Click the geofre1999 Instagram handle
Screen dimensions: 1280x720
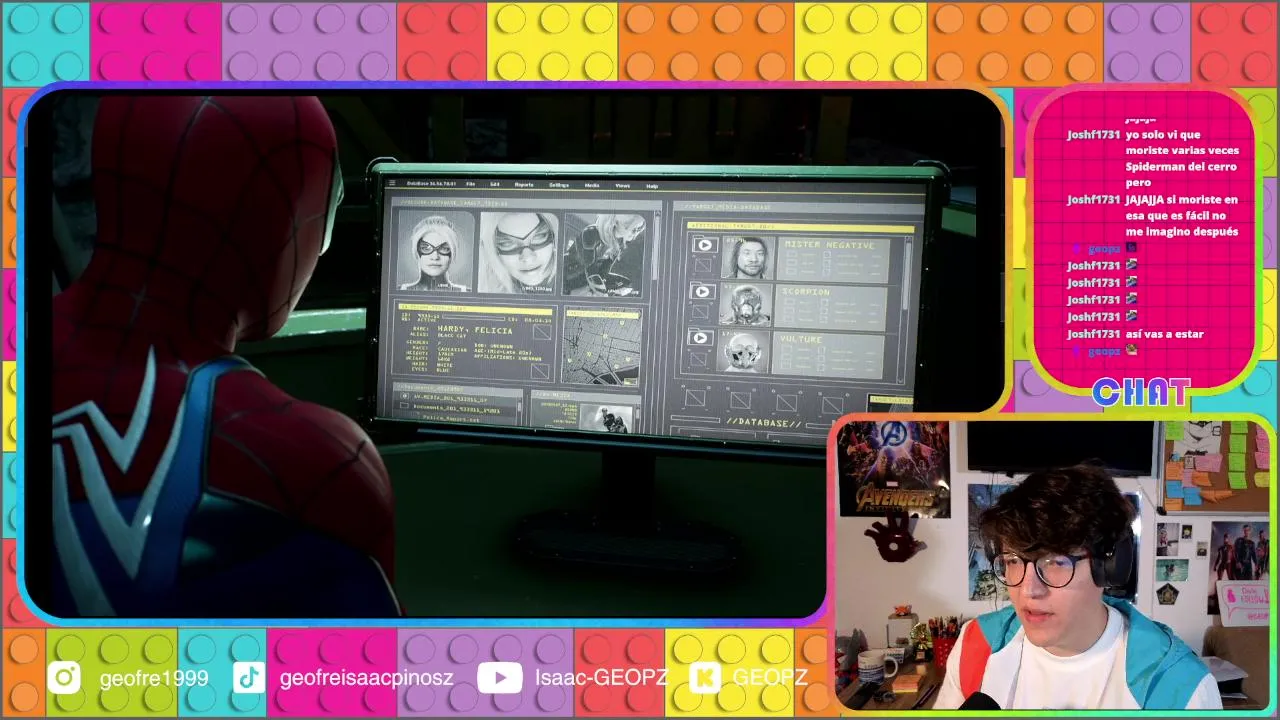(154, 678)
